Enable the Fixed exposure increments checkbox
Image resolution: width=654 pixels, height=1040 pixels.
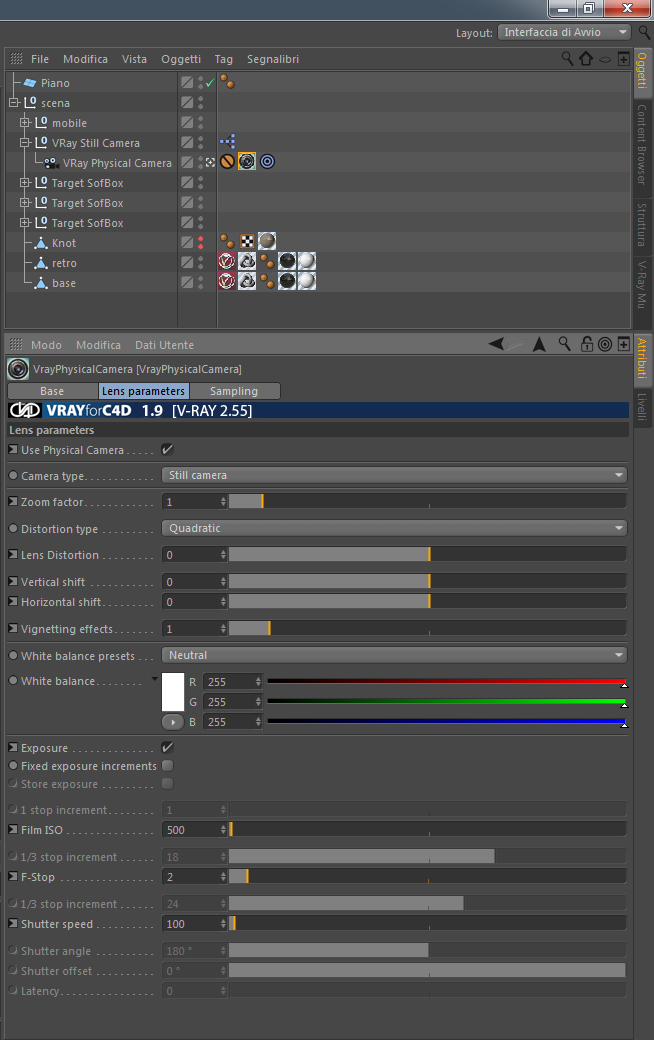[x=168, y=765]
